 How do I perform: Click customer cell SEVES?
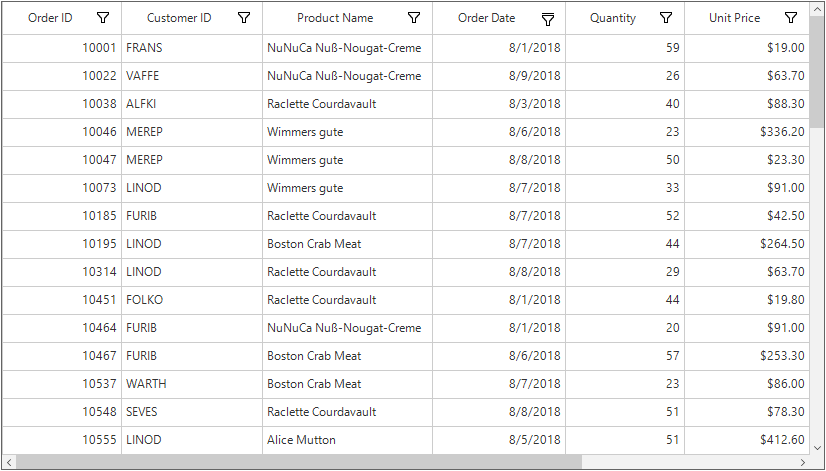click(192, 412)
